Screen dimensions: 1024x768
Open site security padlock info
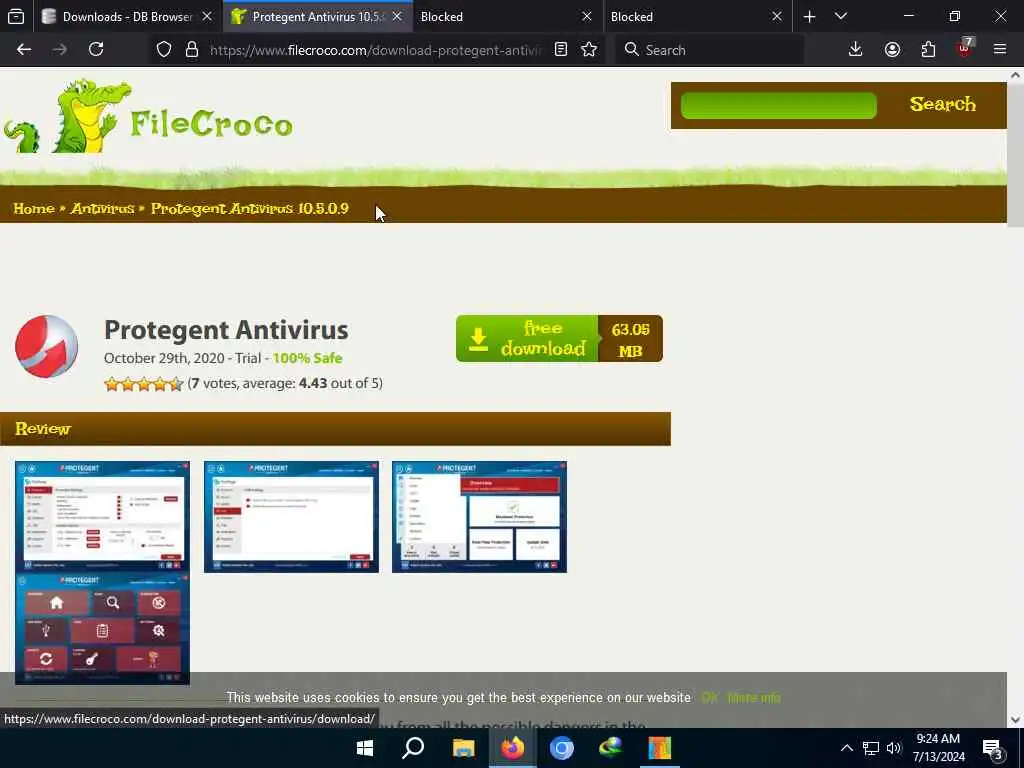click(x=192, y=50)
